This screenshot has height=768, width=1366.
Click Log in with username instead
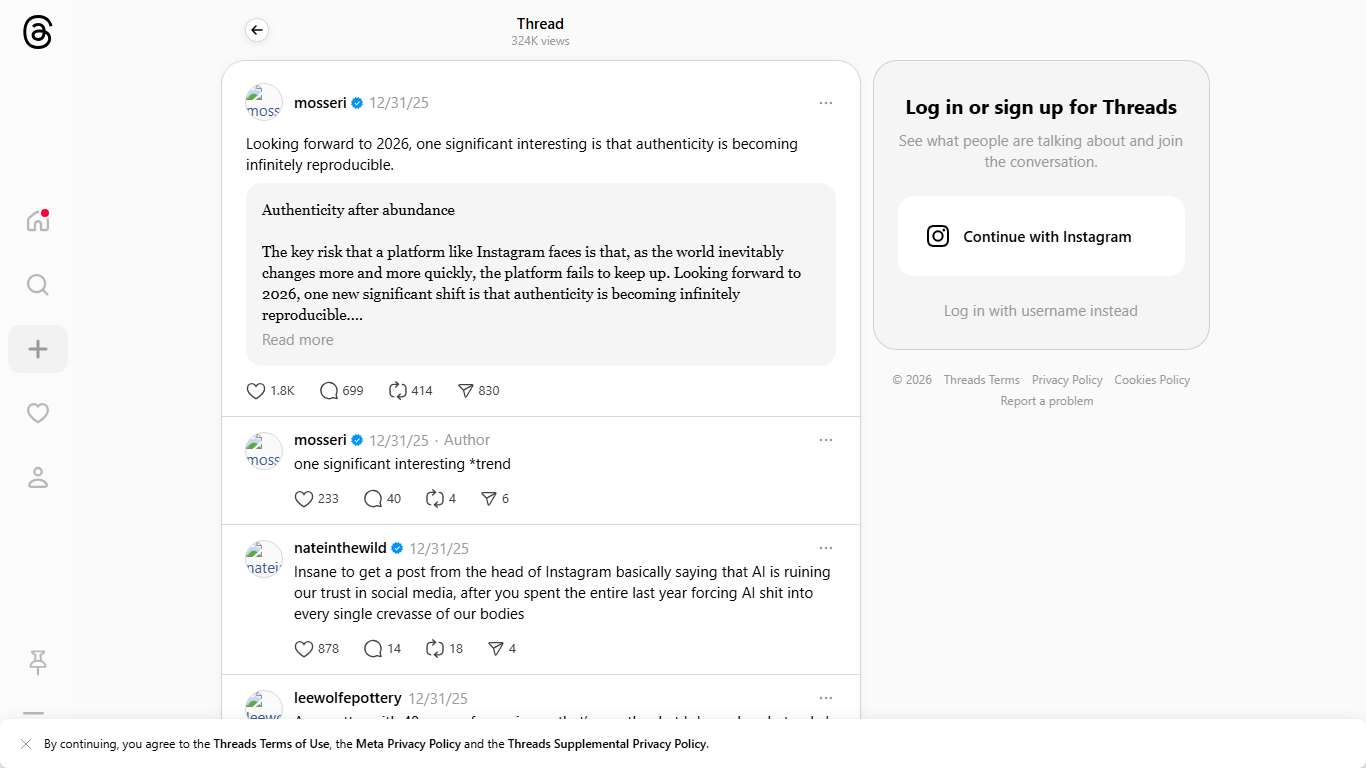1041,311
